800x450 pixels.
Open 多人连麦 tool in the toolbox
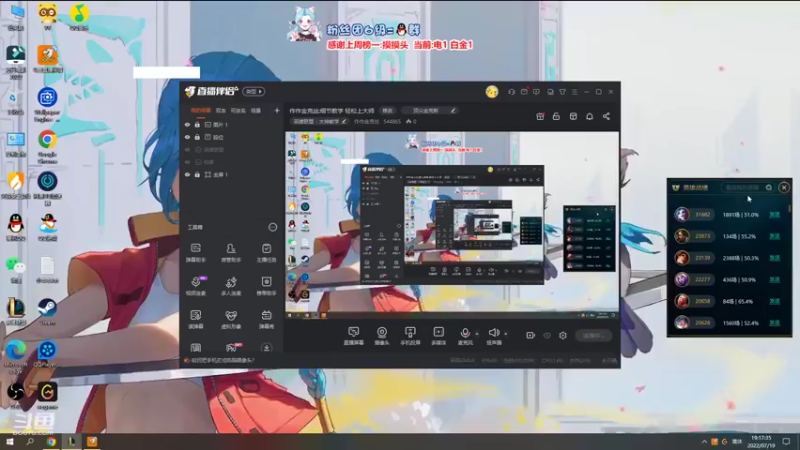tap(231, 286)
